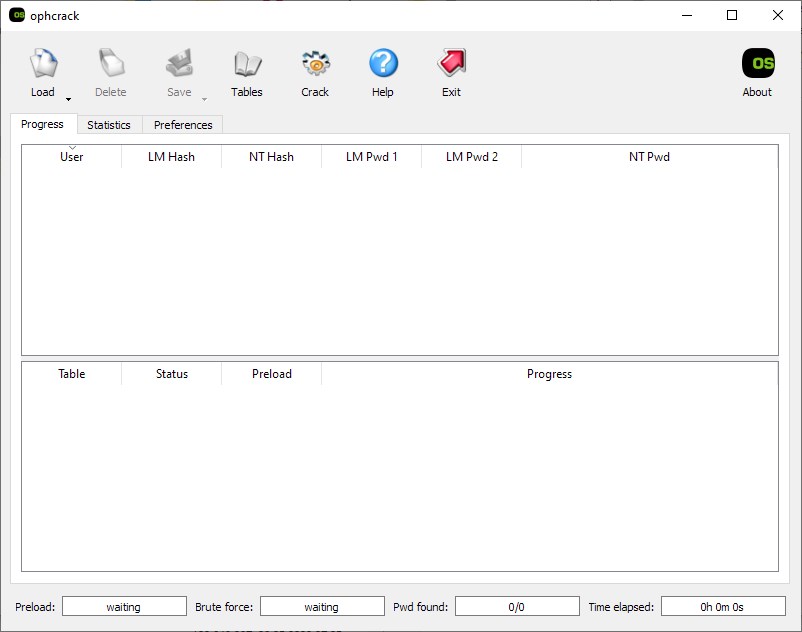This screenshot has width=802, height=632.
Task: Click the LM Pwd 1 column header
Action: pos(371,156)
